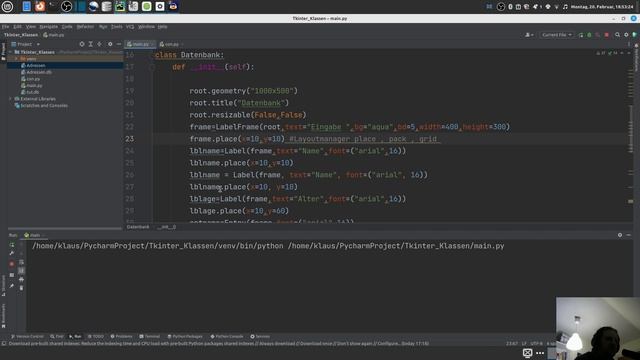This screenshot has width=640, height=360.
Task: Expand all in Project panel
Action: (91, 44)
